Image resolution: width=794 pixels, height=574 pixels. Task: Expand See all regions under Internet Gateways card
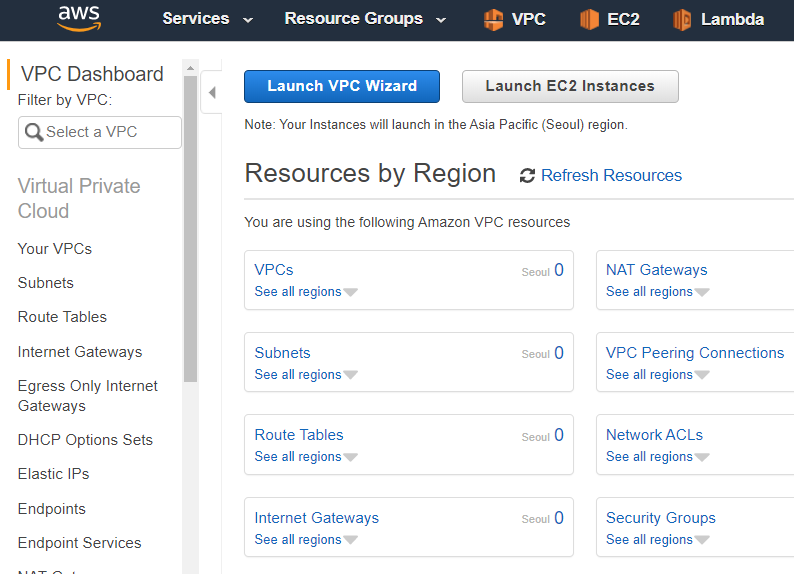coord(306,540)
